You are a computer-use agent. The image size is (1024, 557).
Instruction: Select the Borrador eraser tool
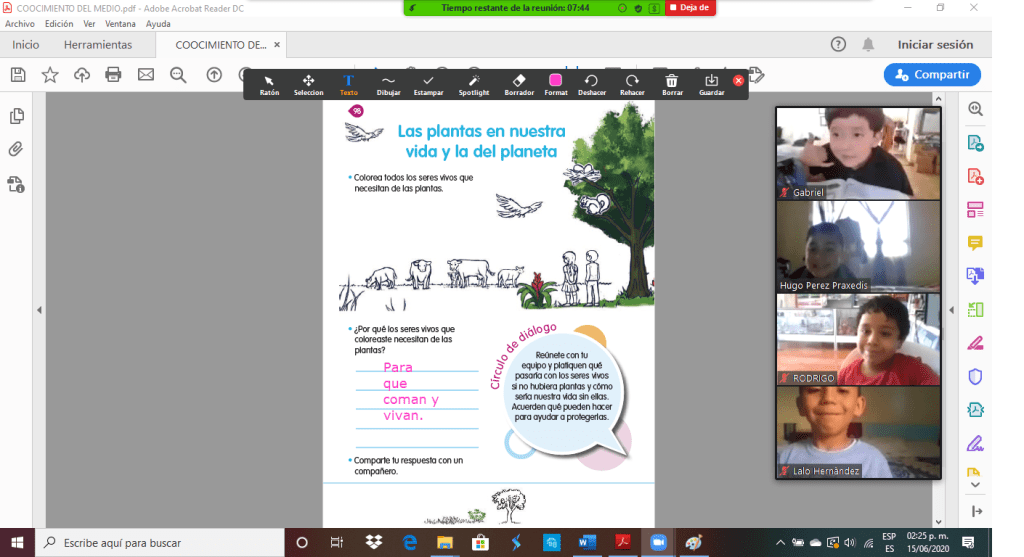click(518, 84)
